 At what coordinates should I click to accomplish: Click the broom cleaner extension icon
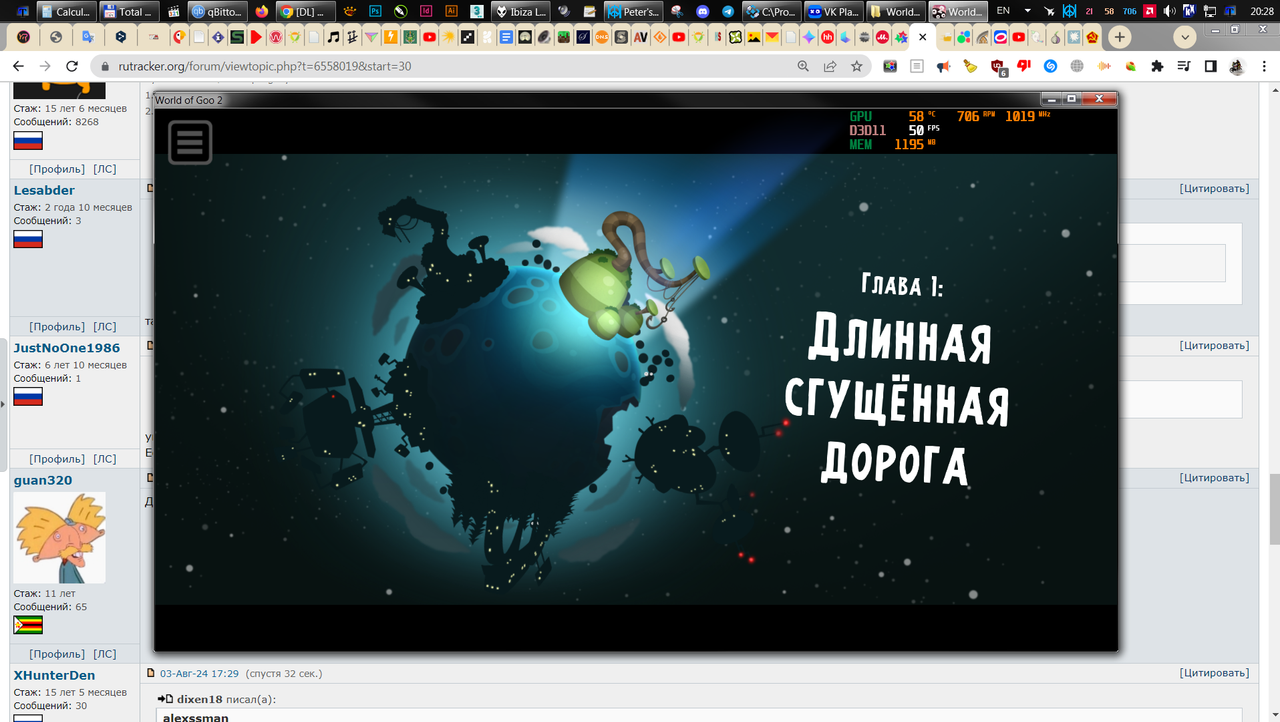pos(970,66)
